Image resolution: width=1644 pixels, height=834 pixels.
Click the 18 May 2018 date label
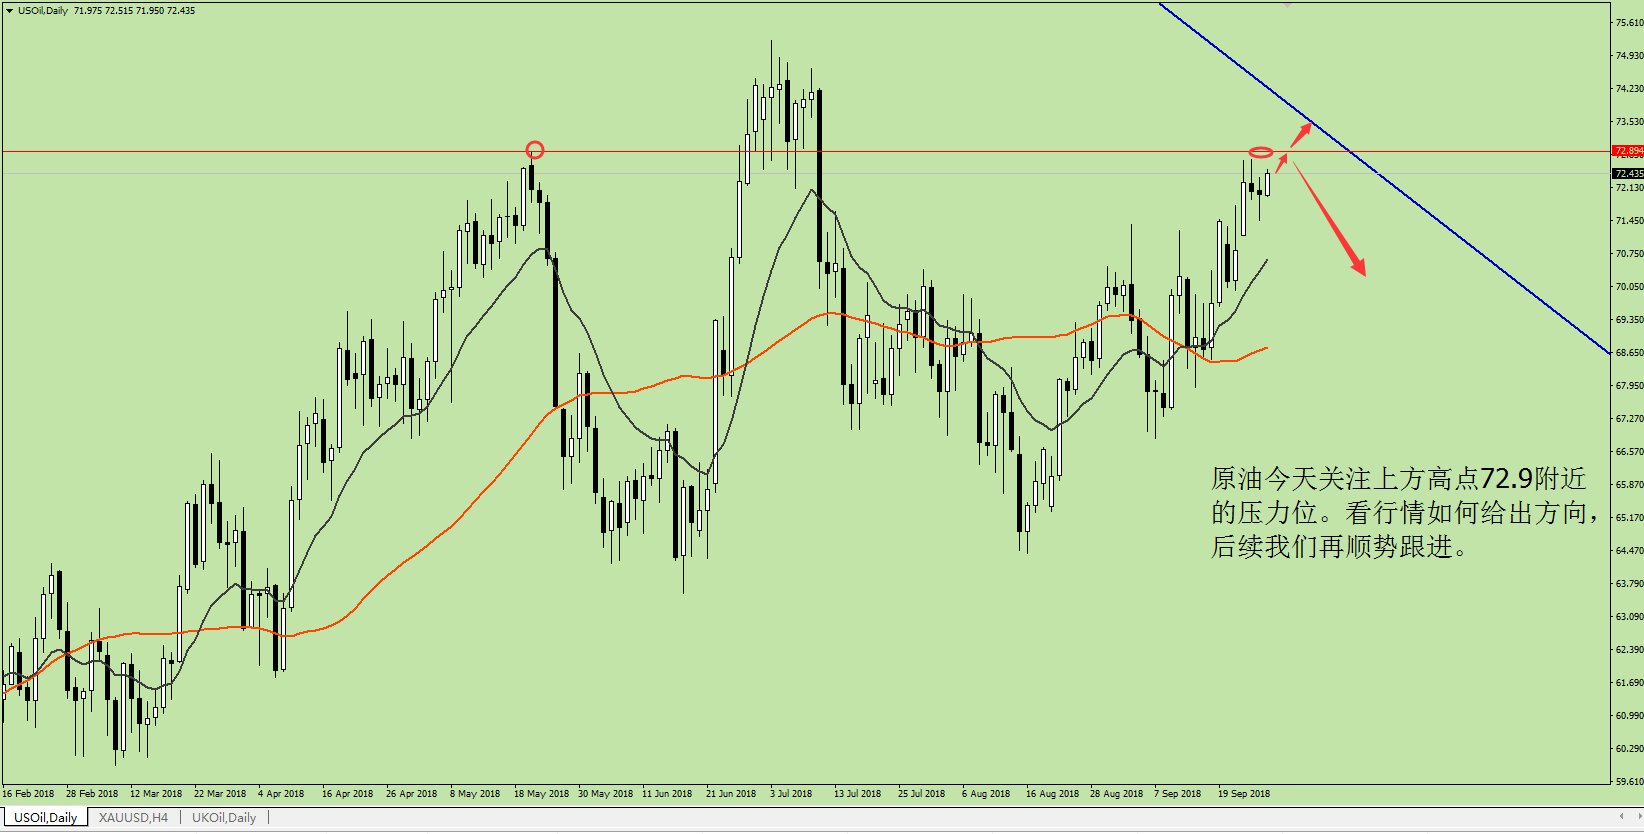pyautogui.click(x=541, y=794)
